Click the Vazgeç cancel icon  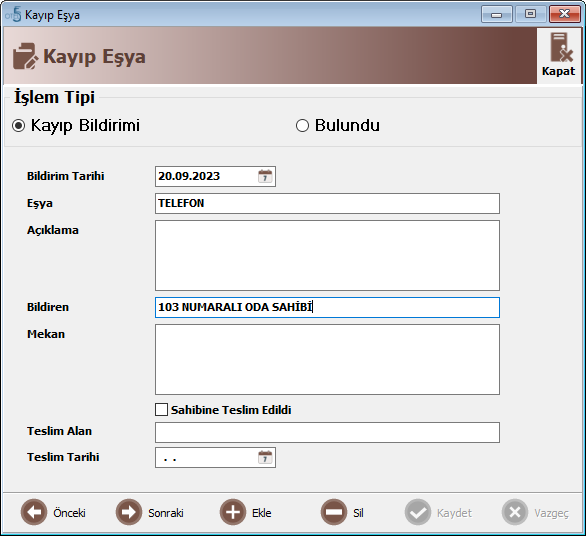(515, 512)
